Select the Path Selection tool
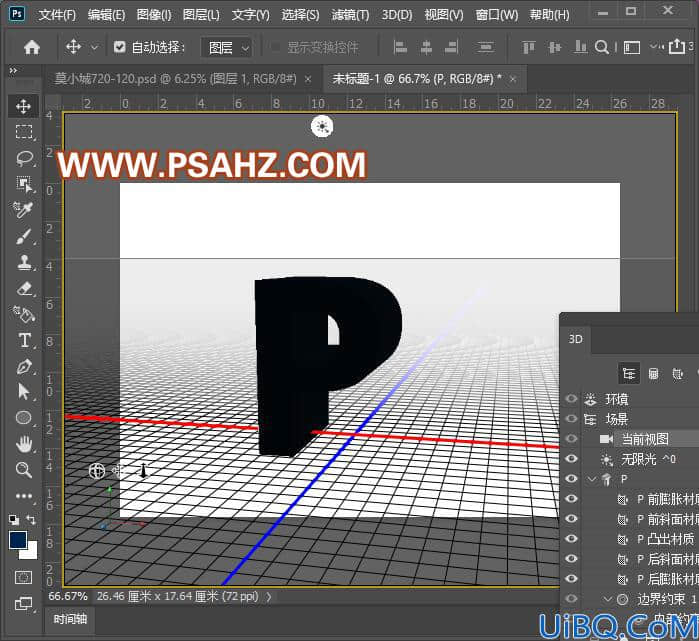 click(x=23, y=392)
